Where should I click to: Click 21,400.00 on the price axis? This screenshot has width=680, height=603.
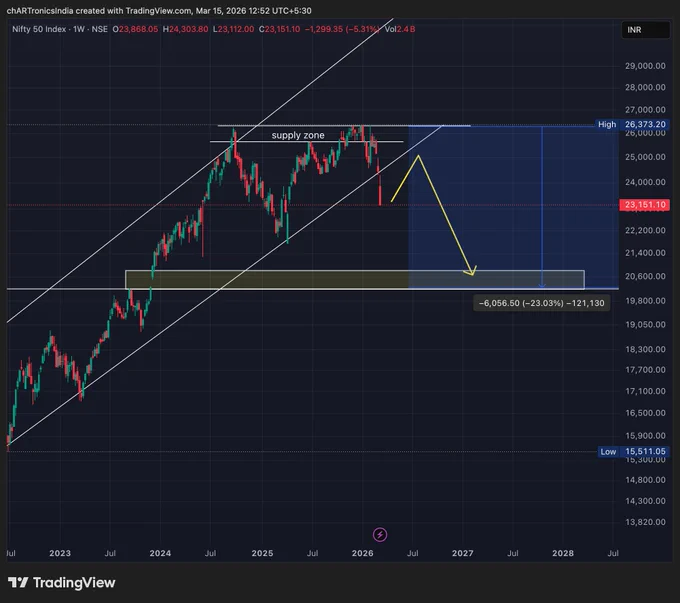point(645,253)
